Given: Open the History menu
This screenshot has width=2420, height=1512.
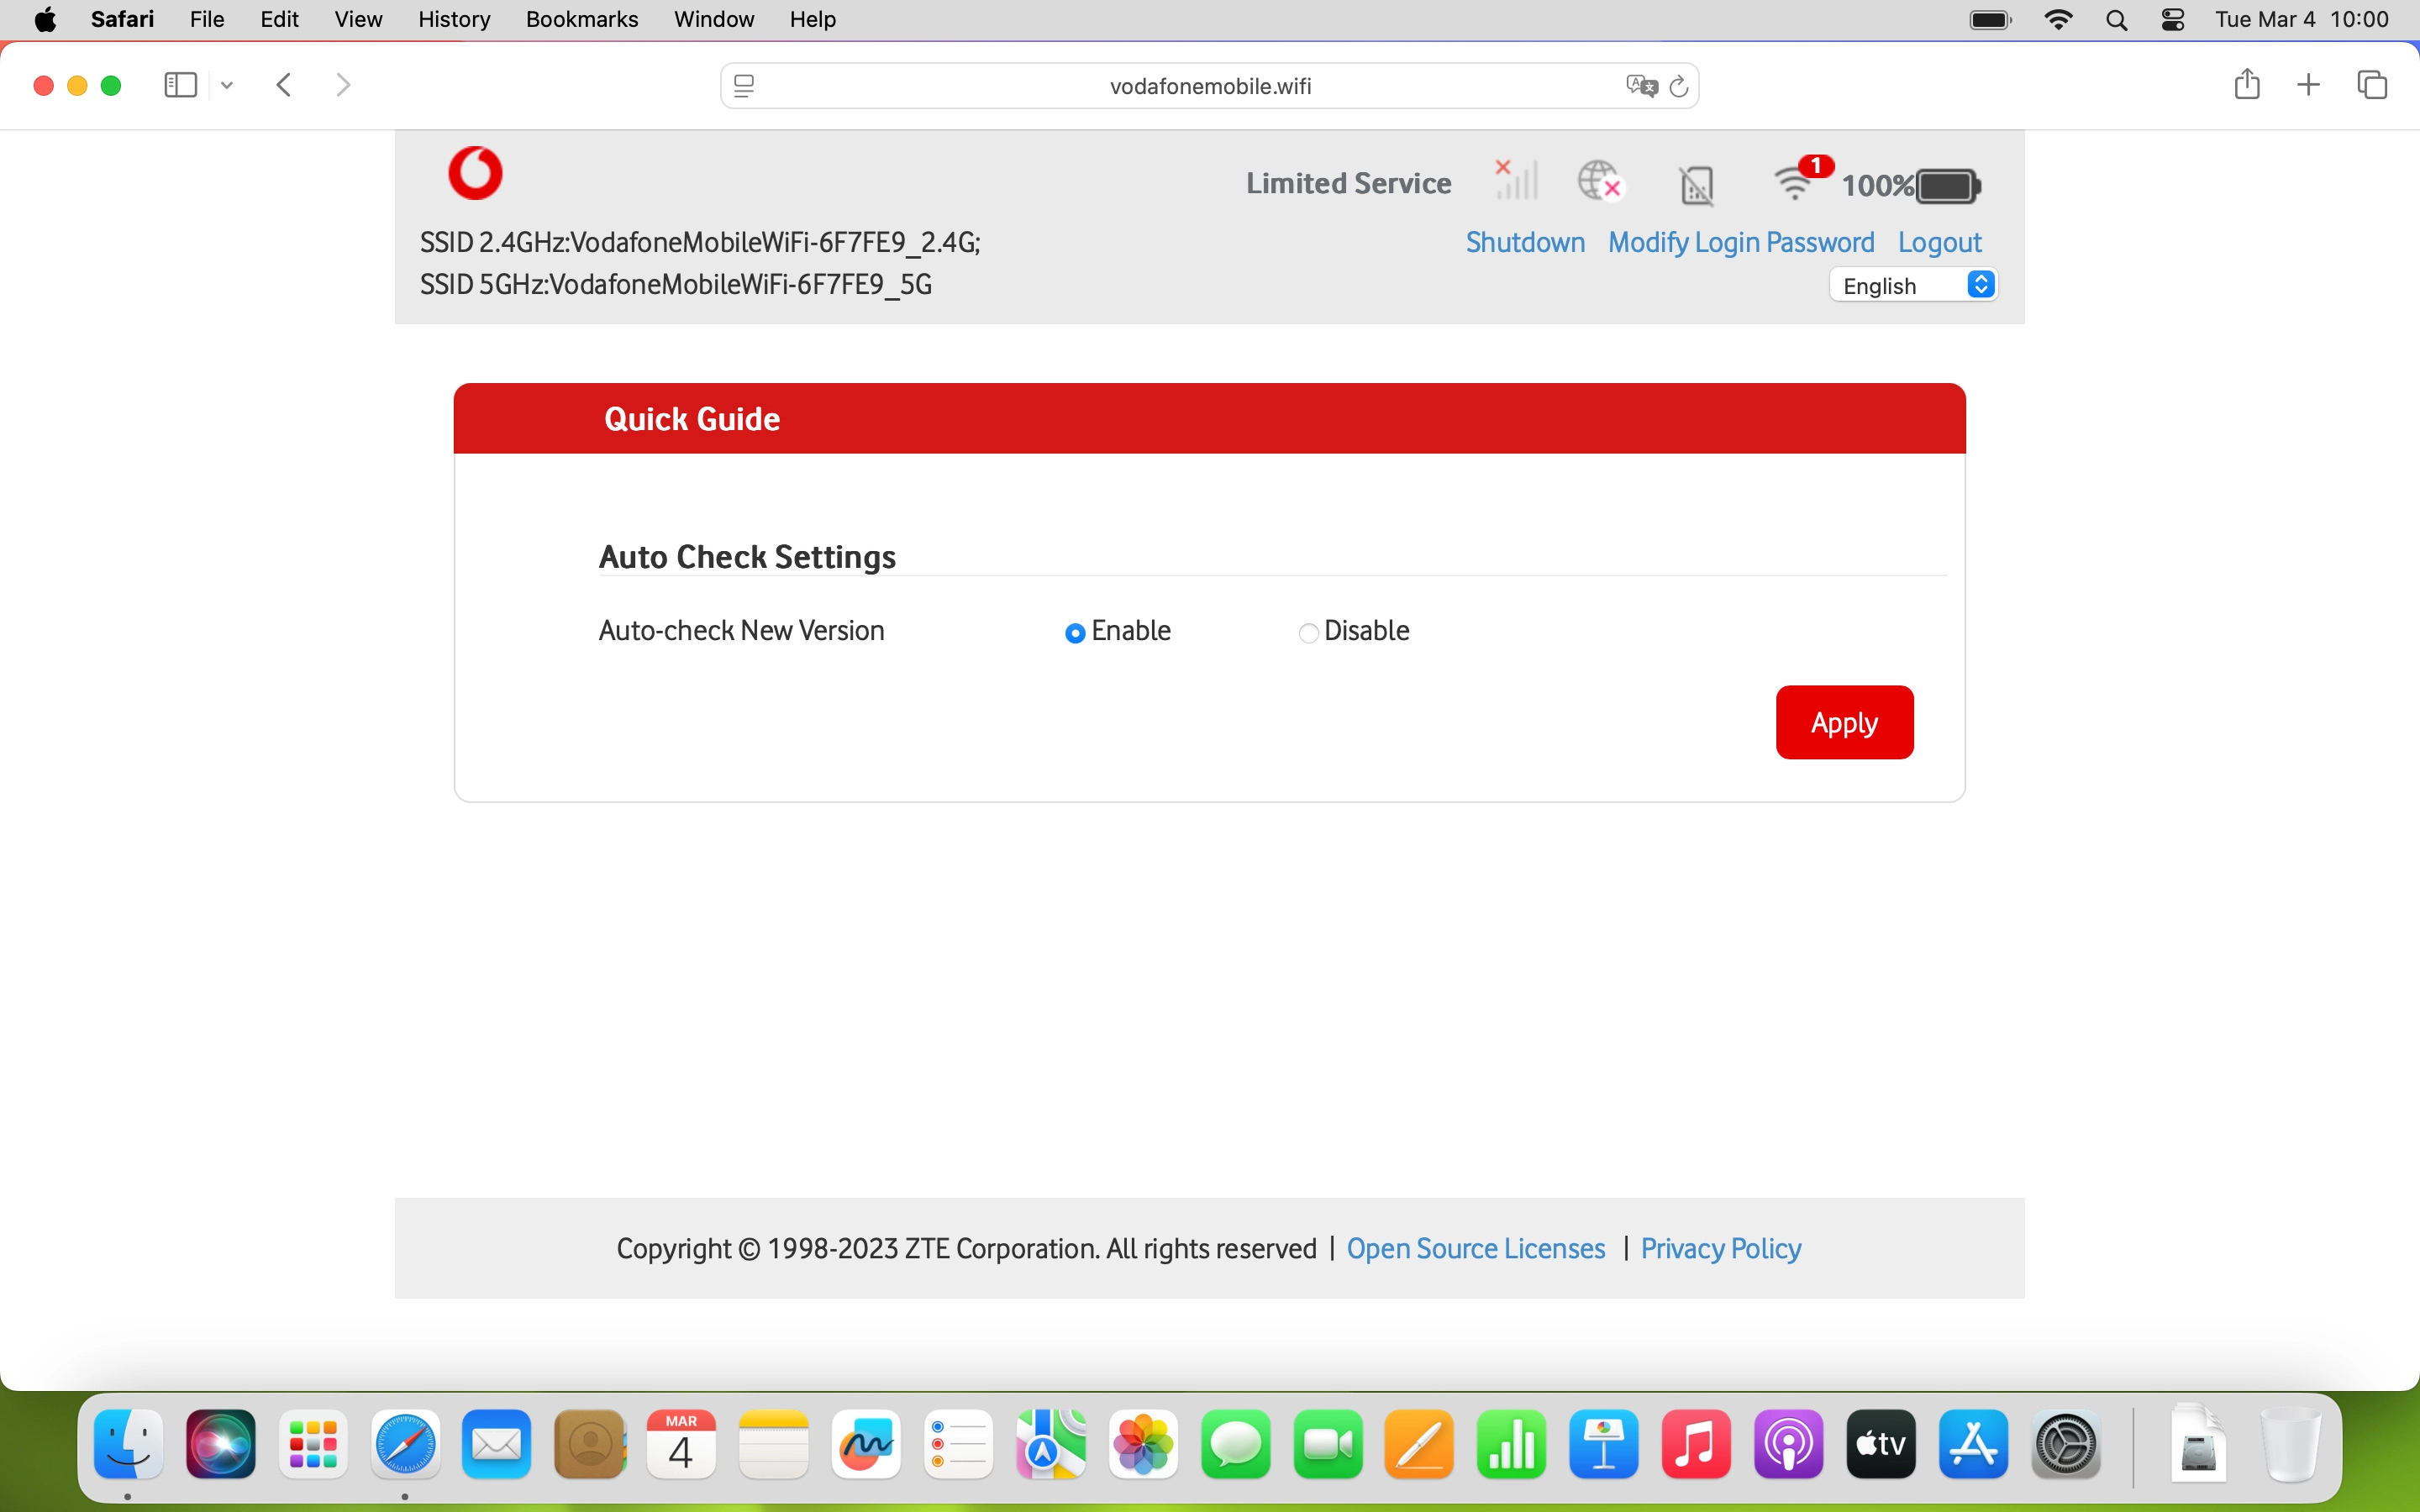Looking at the screenshot, I should point(453,19).
